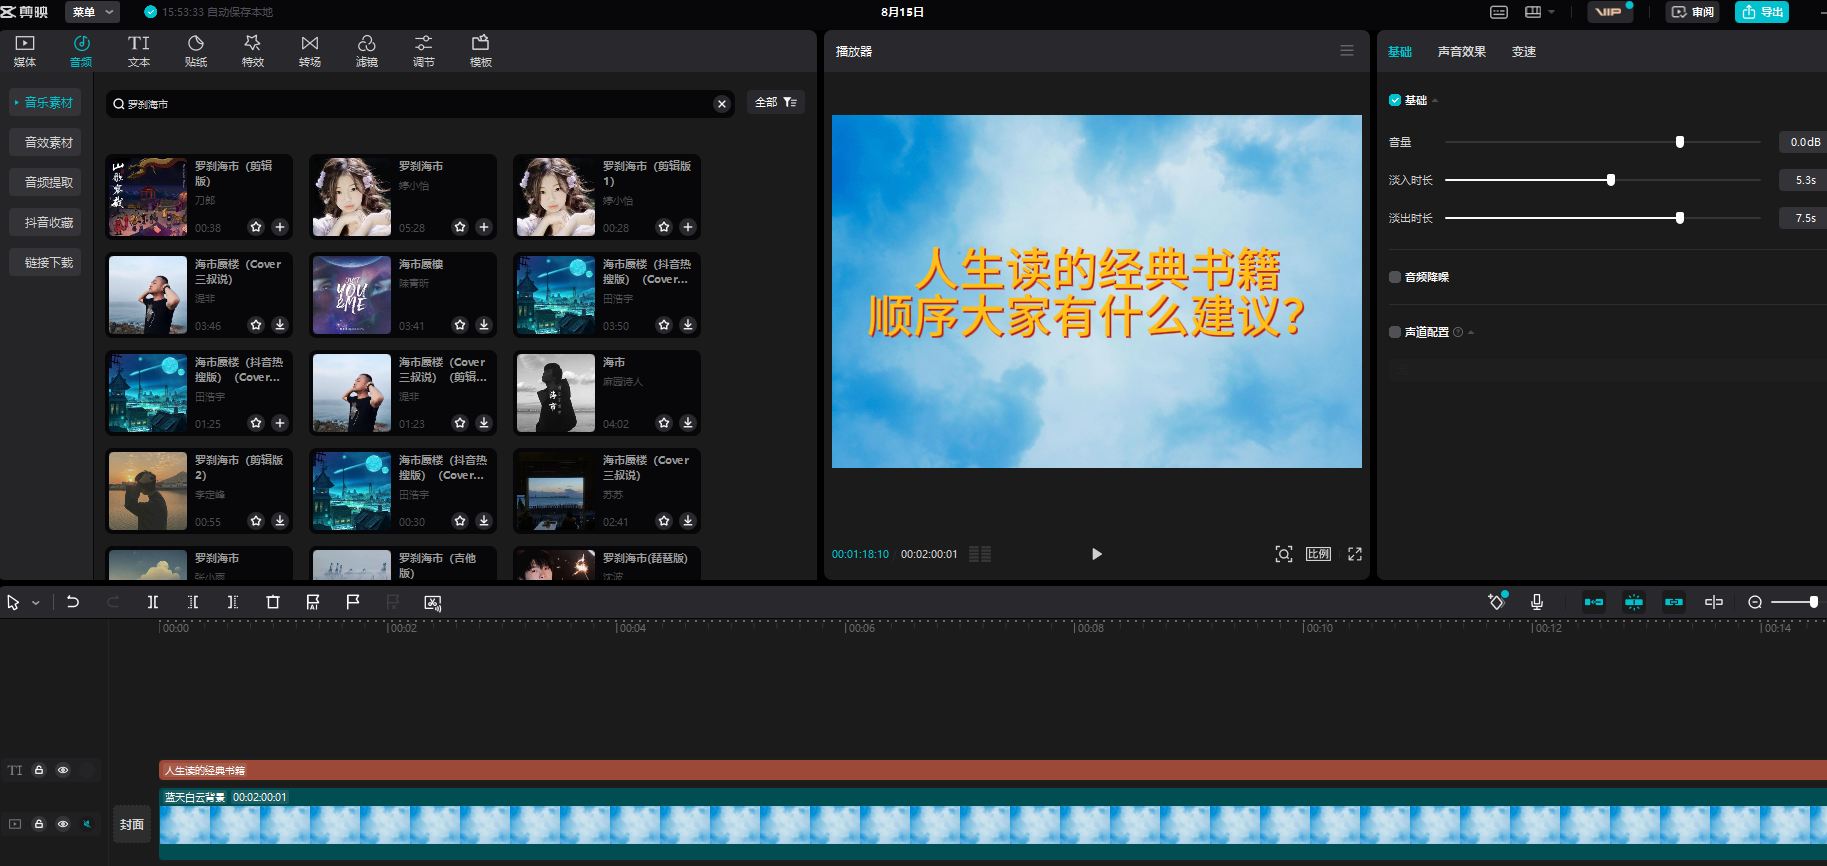1827x866 pixels.
Task: Open the 全部 filter dropdown
Action: click(775, 103)
